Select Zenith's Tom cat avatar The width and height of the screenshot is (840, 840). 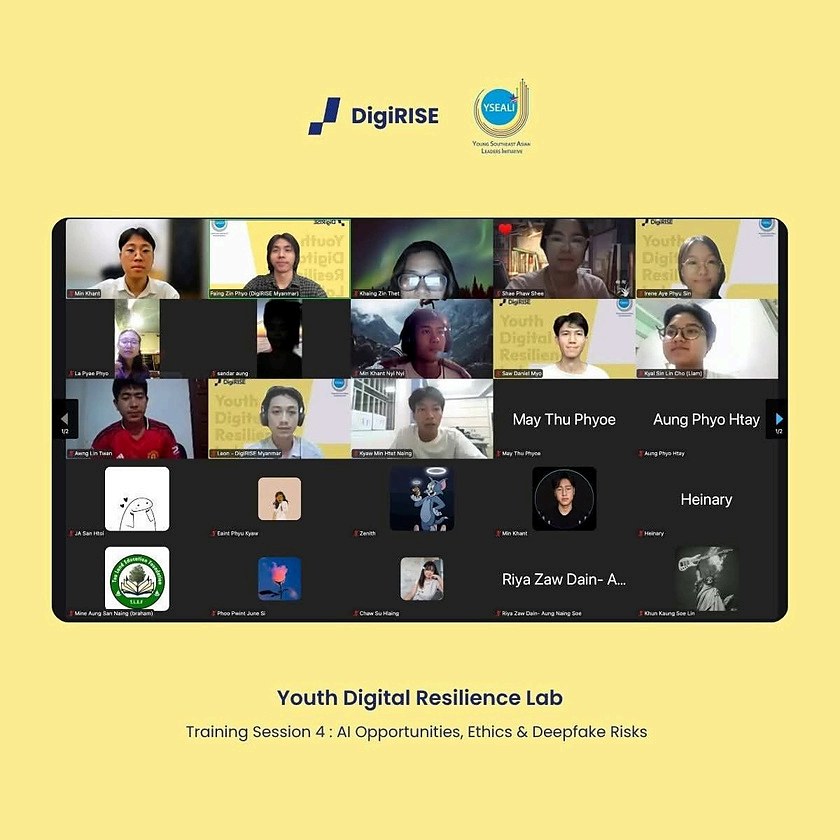(x=422, y=499)
